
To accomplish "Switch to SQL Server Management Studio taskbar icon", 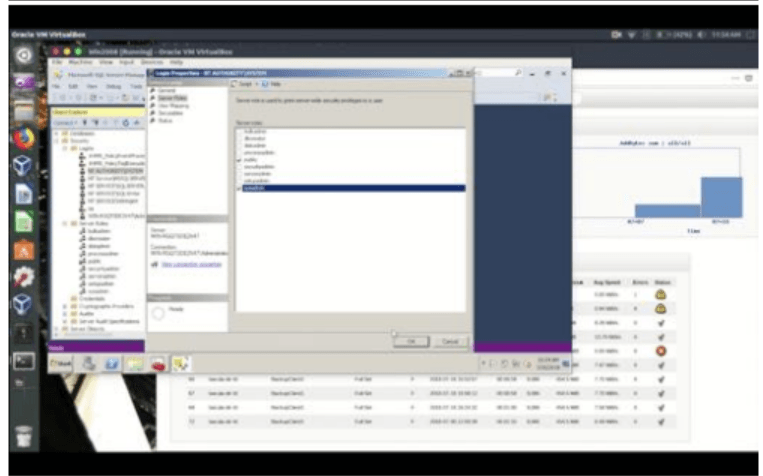I will pos(181,364).
